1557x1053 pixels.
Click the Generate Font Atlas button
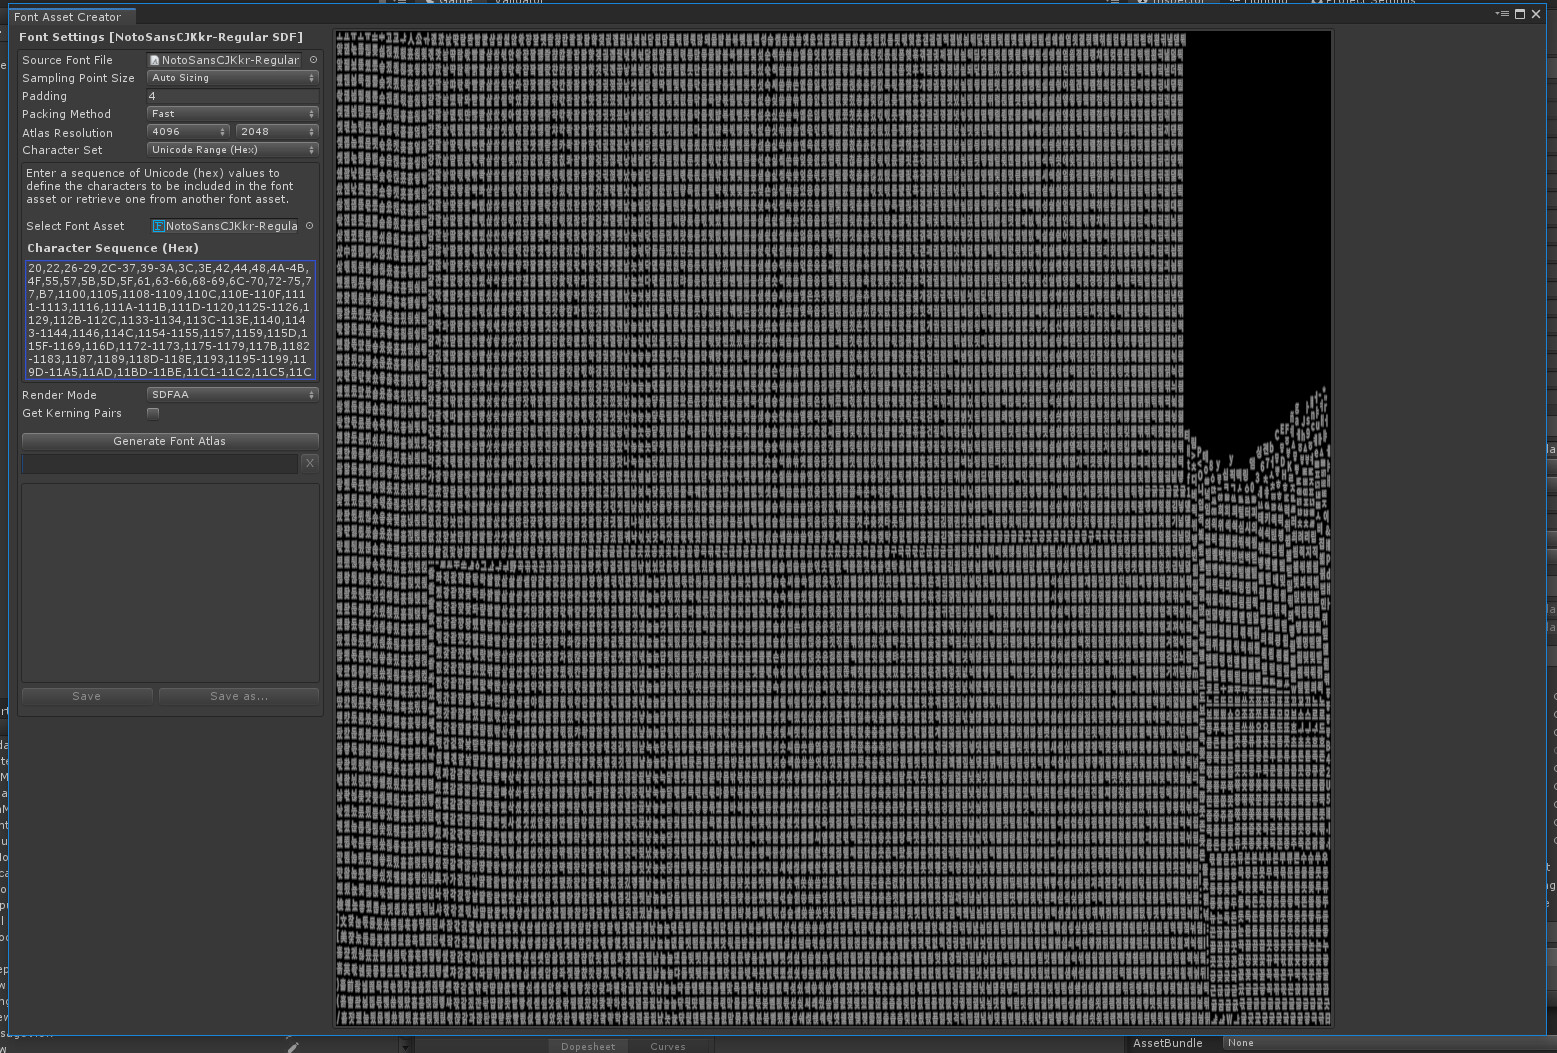(x=169, y=441)
